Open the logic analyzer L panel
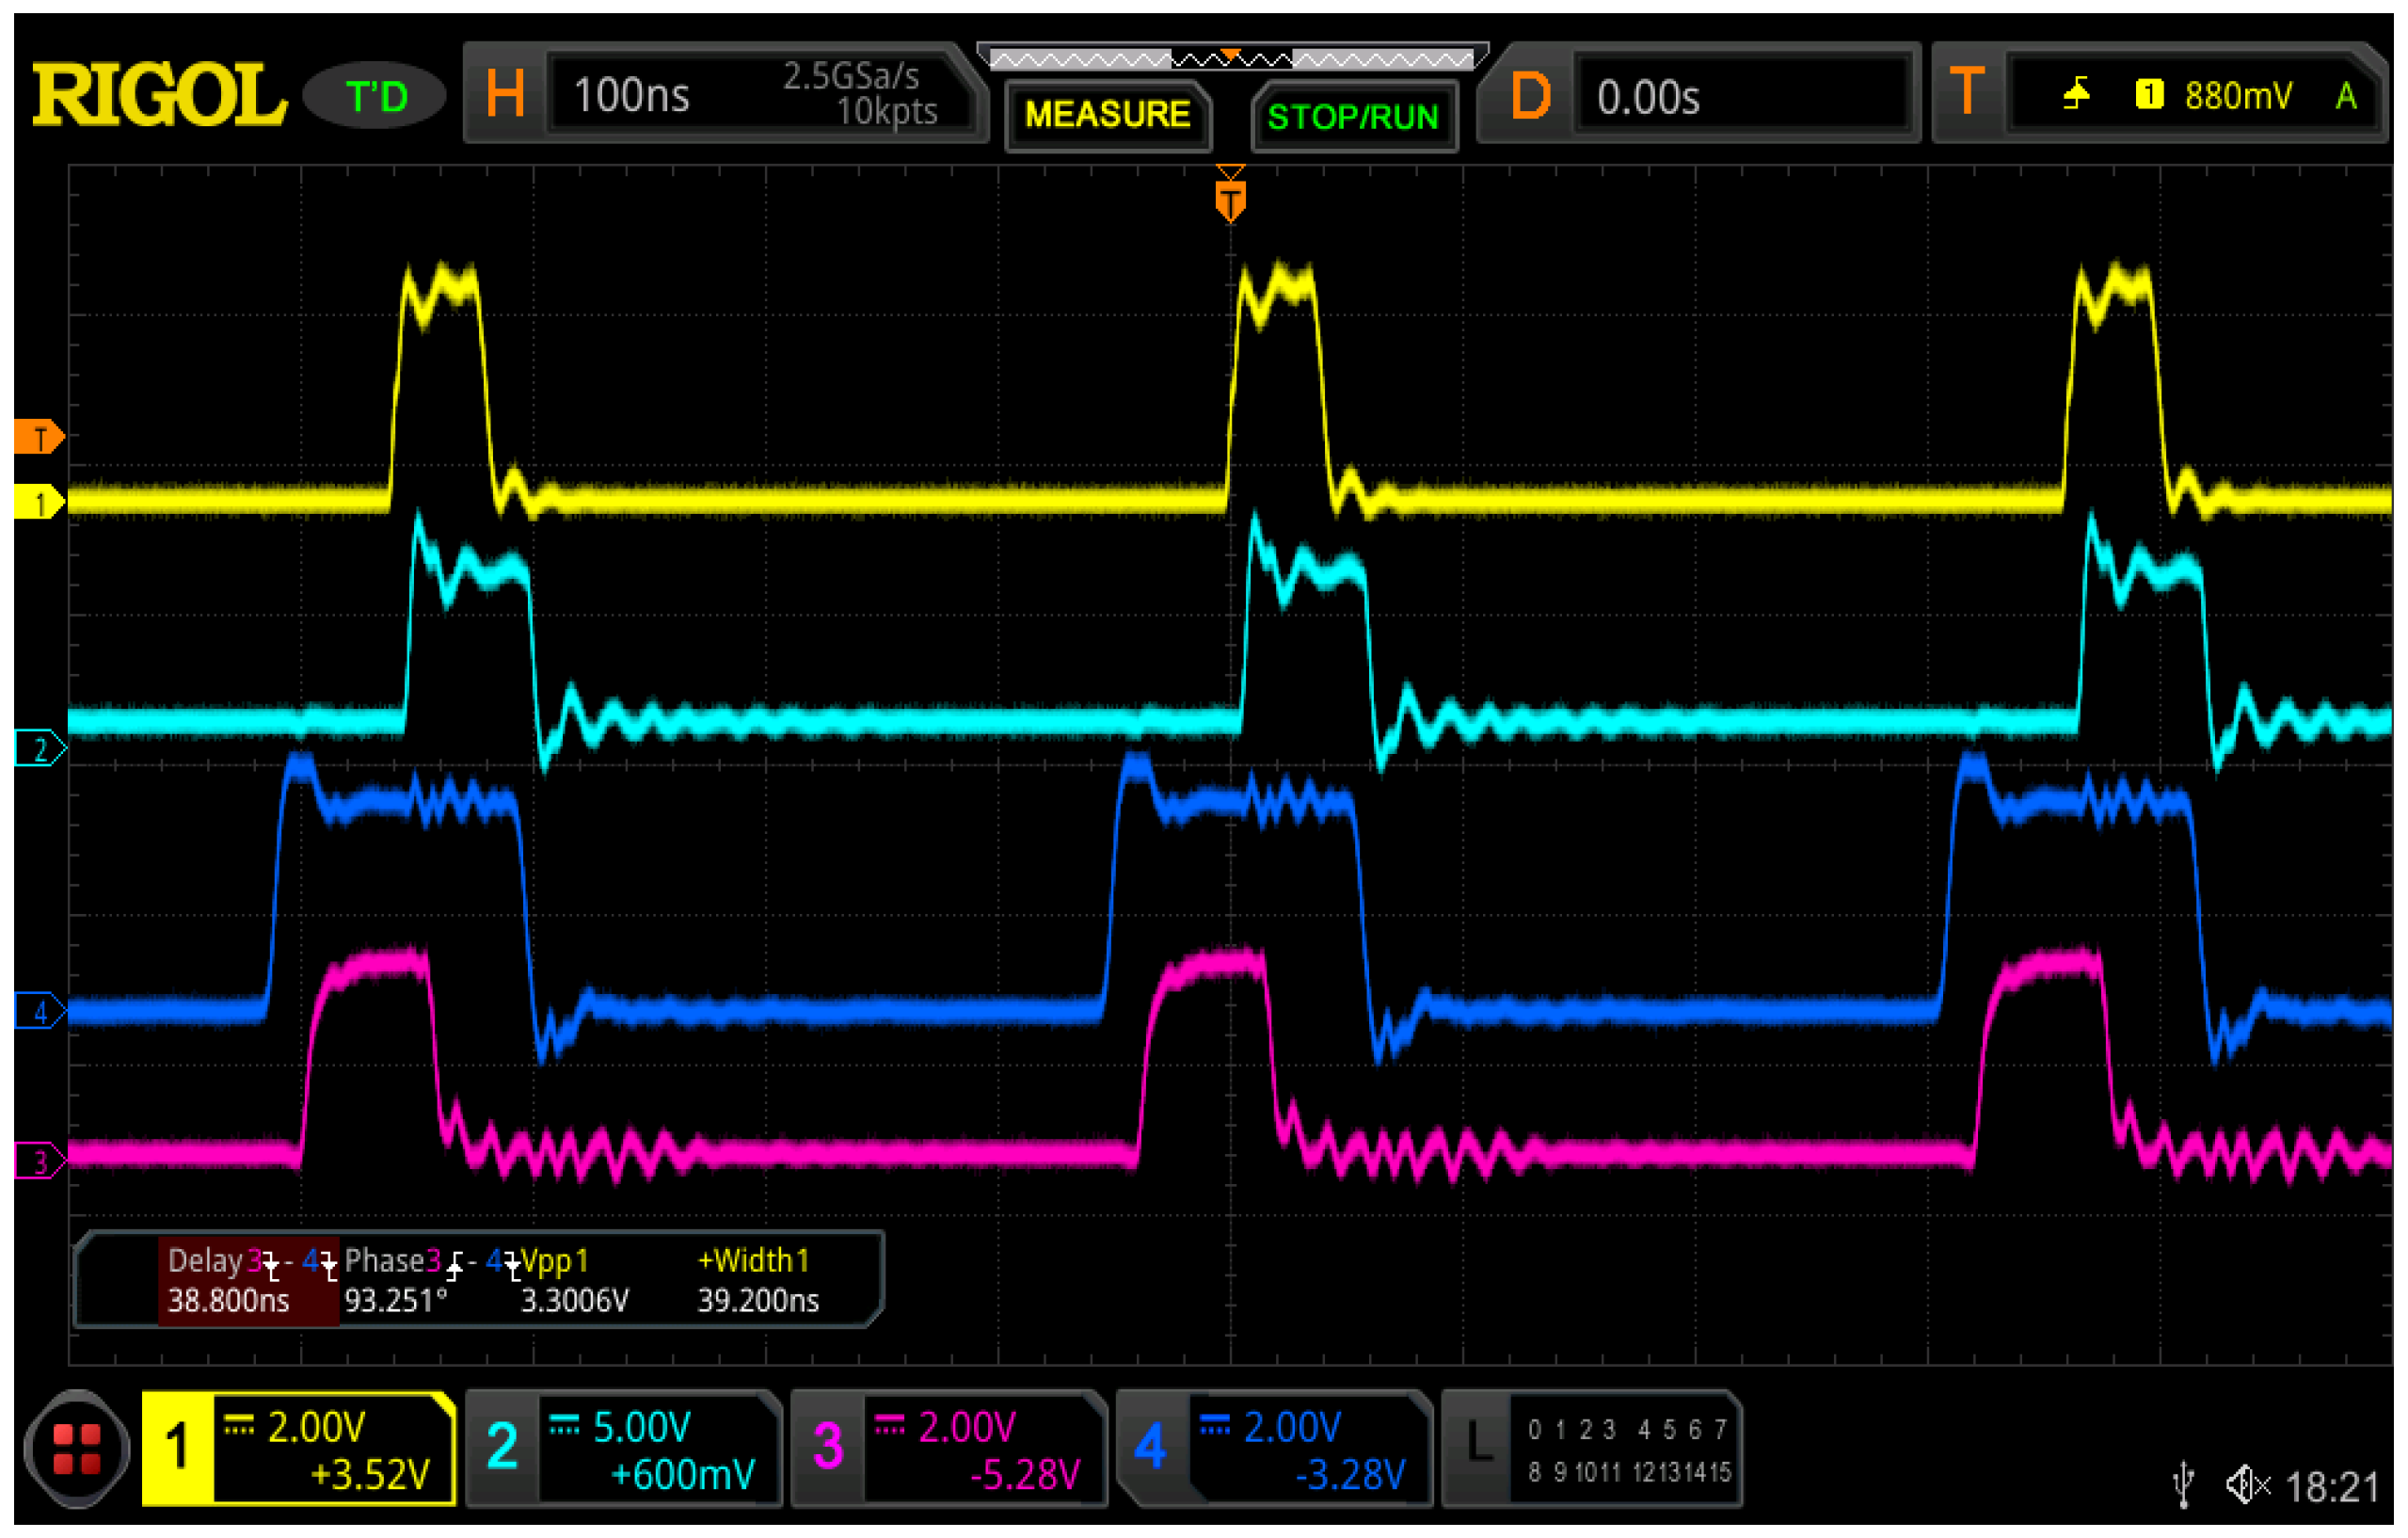 click(x=1593, y=1449)
